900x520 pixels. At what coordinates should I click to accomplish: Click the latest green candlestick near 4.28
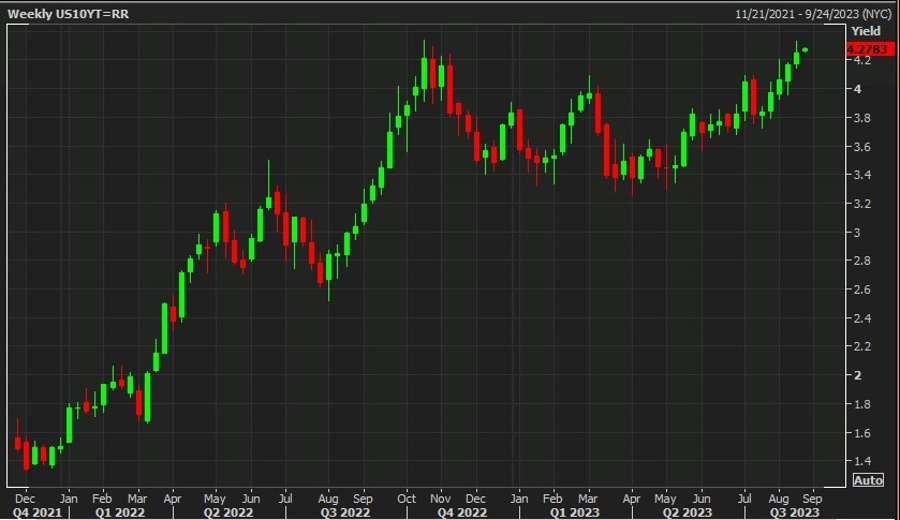point(806,50)
